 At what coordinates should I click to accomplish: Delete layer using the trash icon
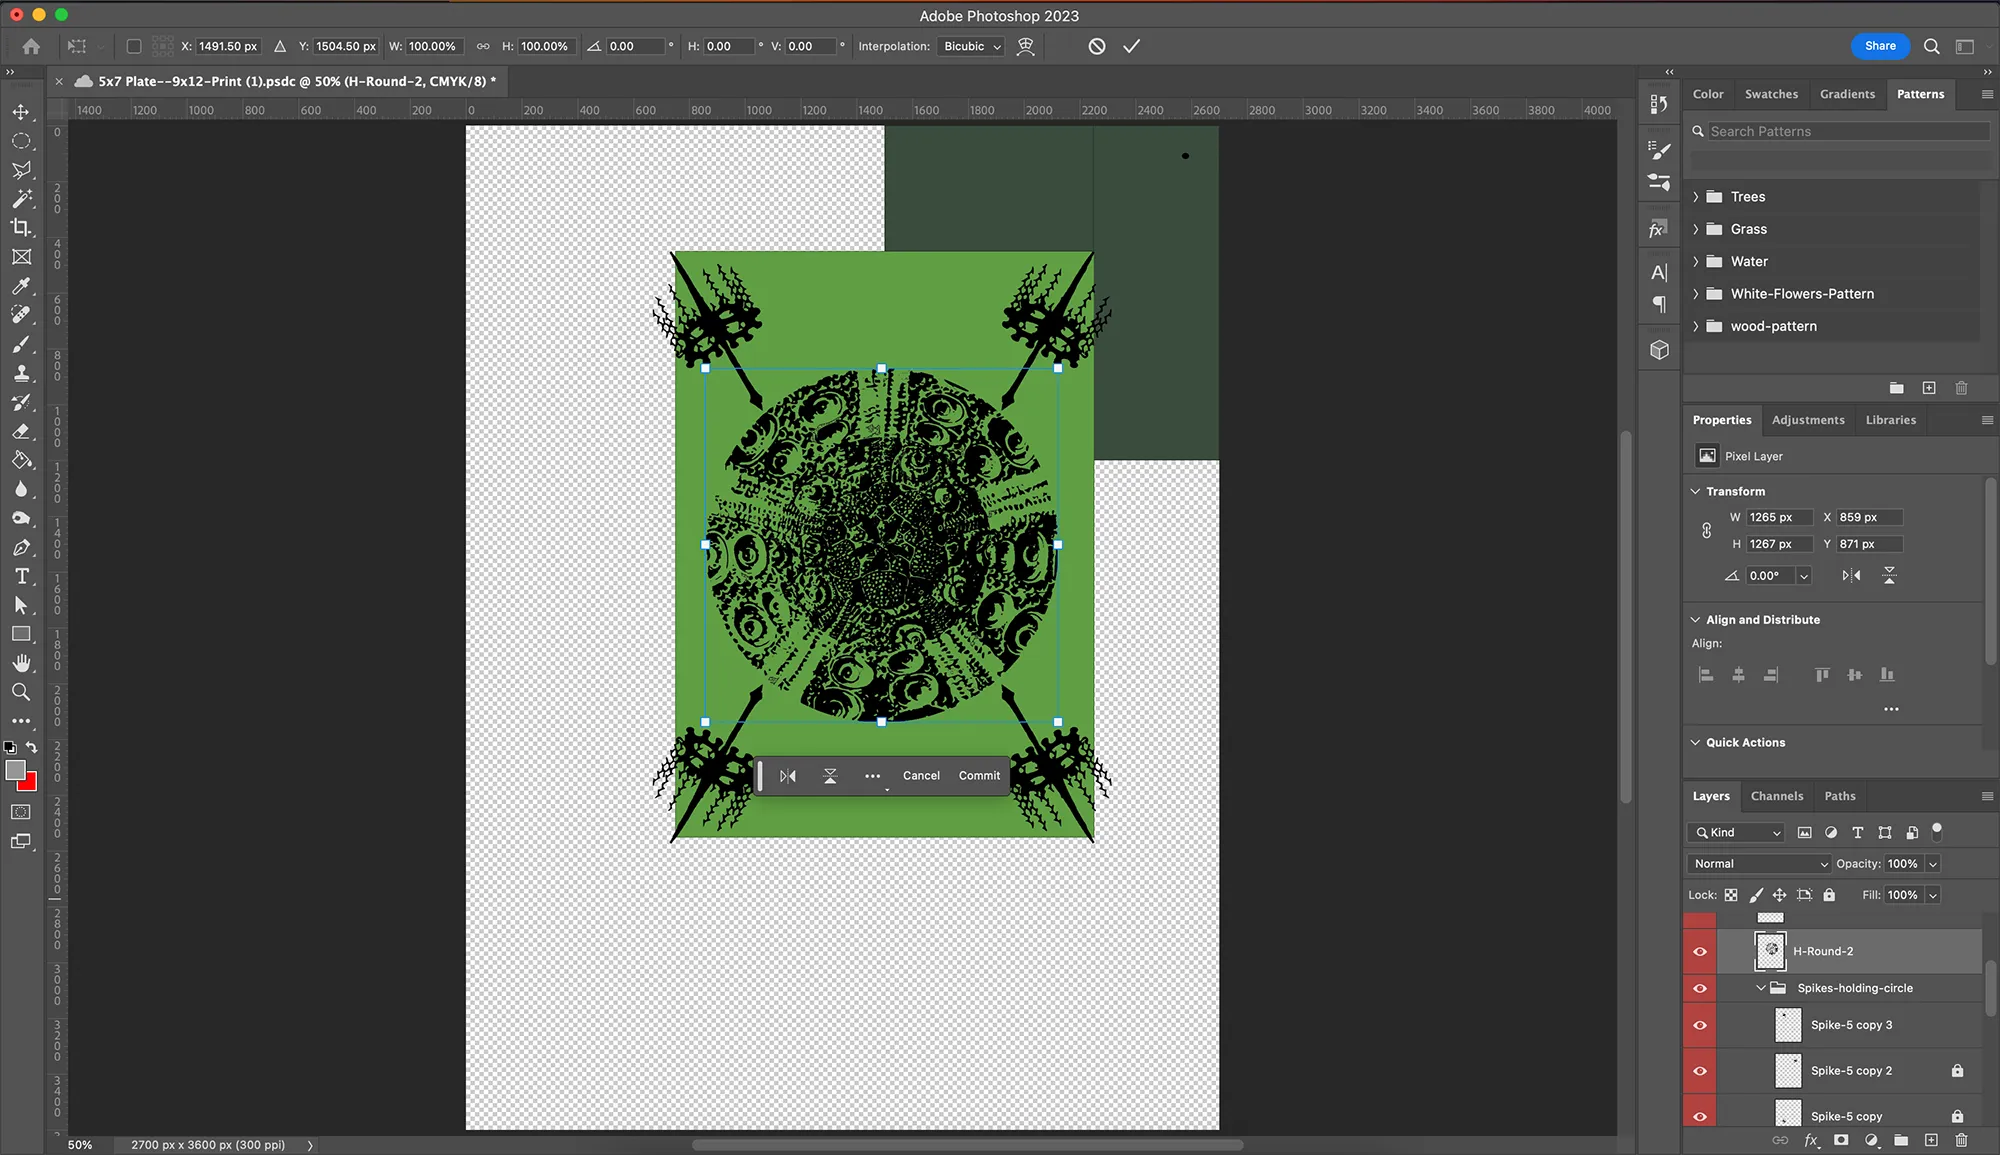click(x=1961, y=1140)
